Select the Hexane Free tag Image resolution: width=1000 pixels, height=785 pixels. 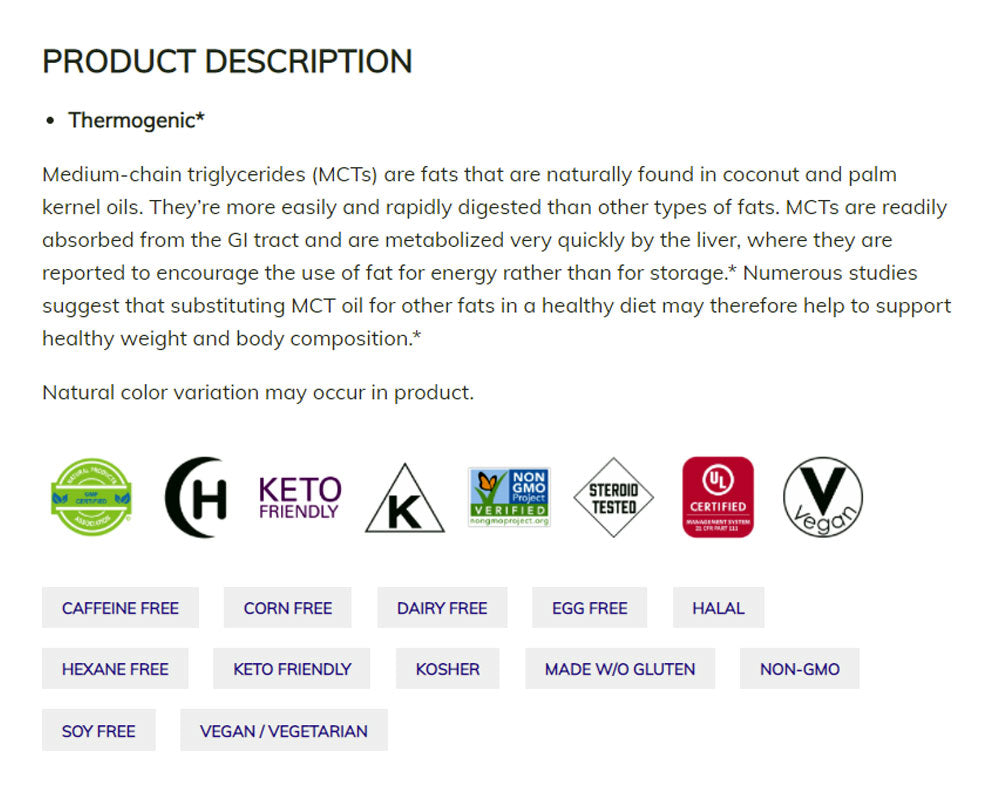[x=115, y=669]
